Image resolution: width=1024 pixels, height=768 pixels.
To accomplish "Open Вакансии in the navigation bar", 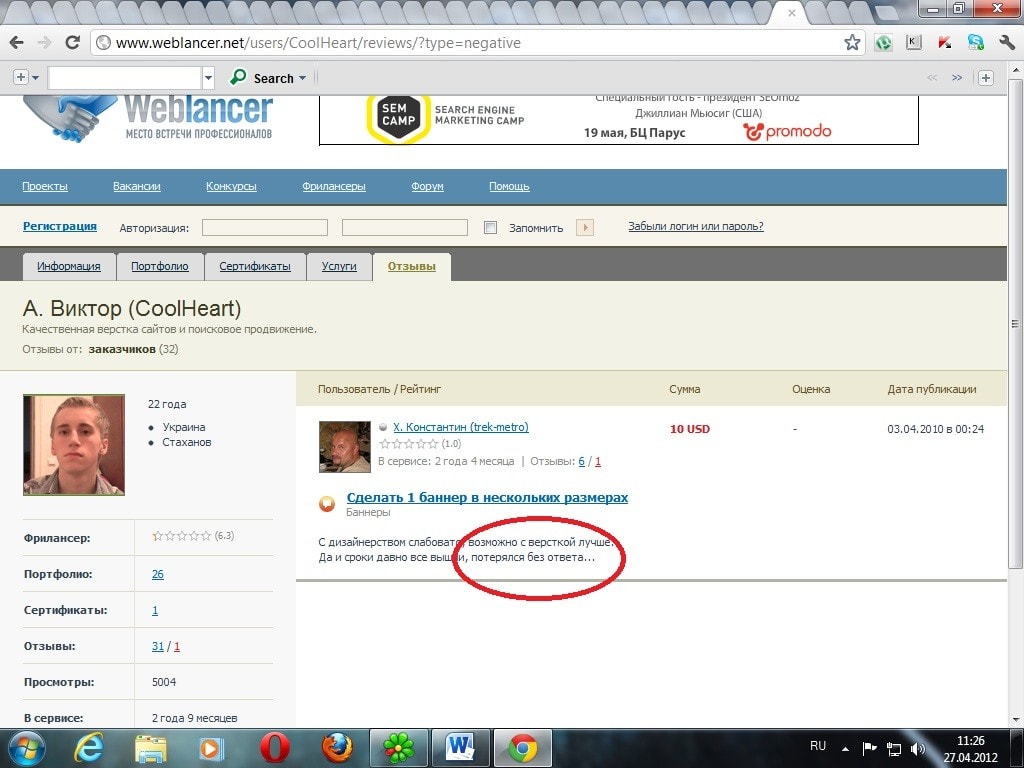I will (x=136, y=186).
